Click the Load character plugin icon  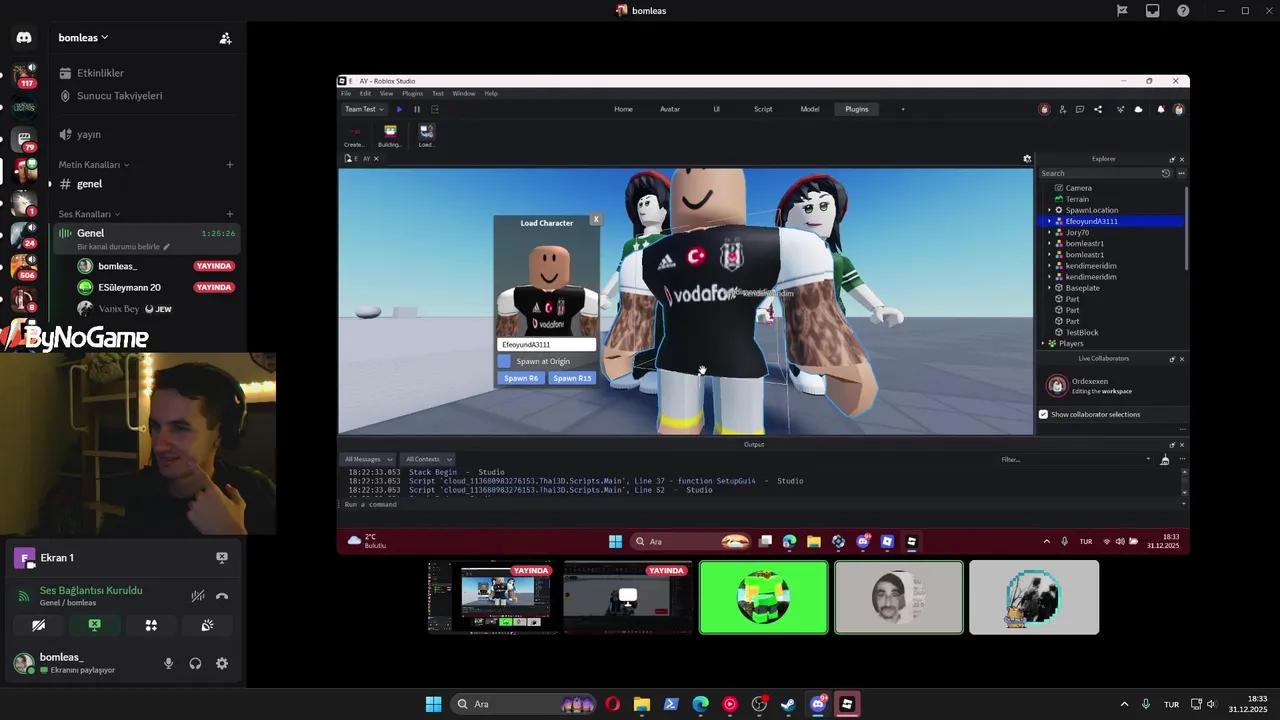coord(426,135)
